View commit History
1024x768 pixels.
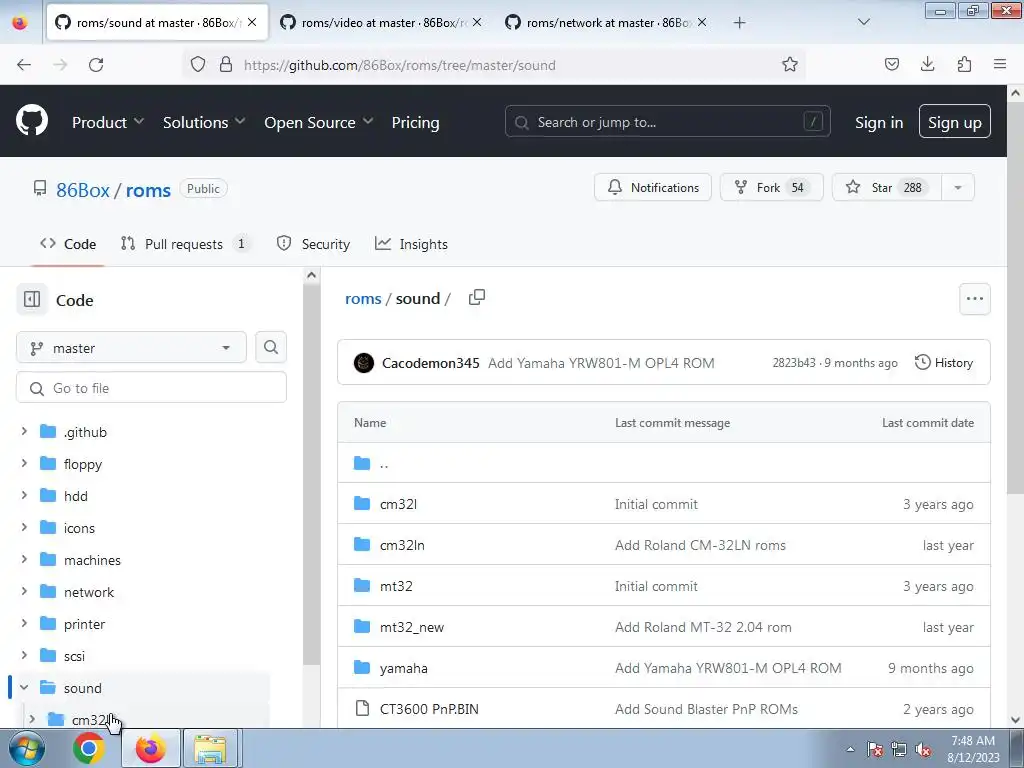[944, 362]
